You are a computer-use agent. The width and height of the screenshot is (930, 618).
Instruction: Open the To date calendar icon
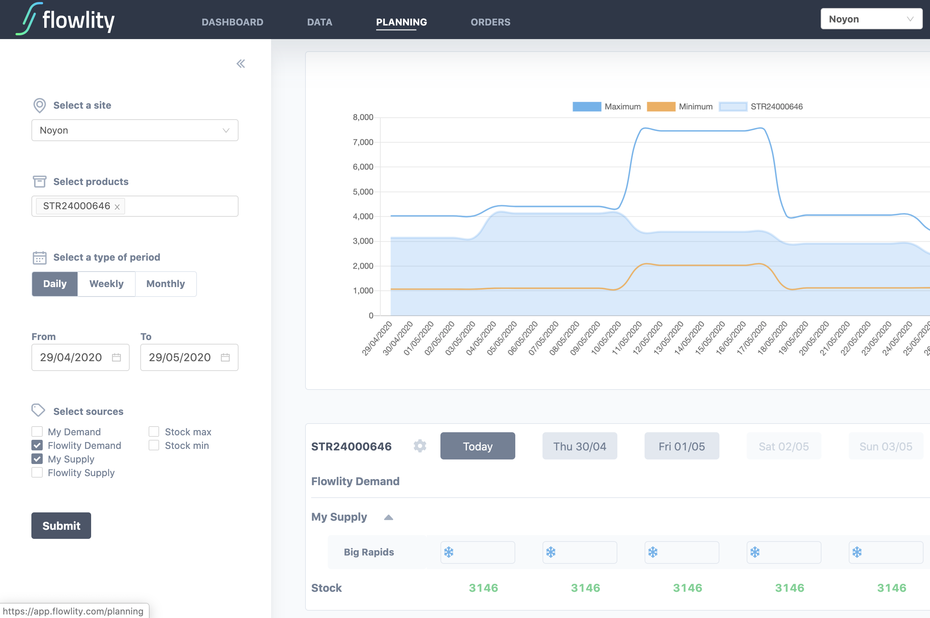coord(225,358)
